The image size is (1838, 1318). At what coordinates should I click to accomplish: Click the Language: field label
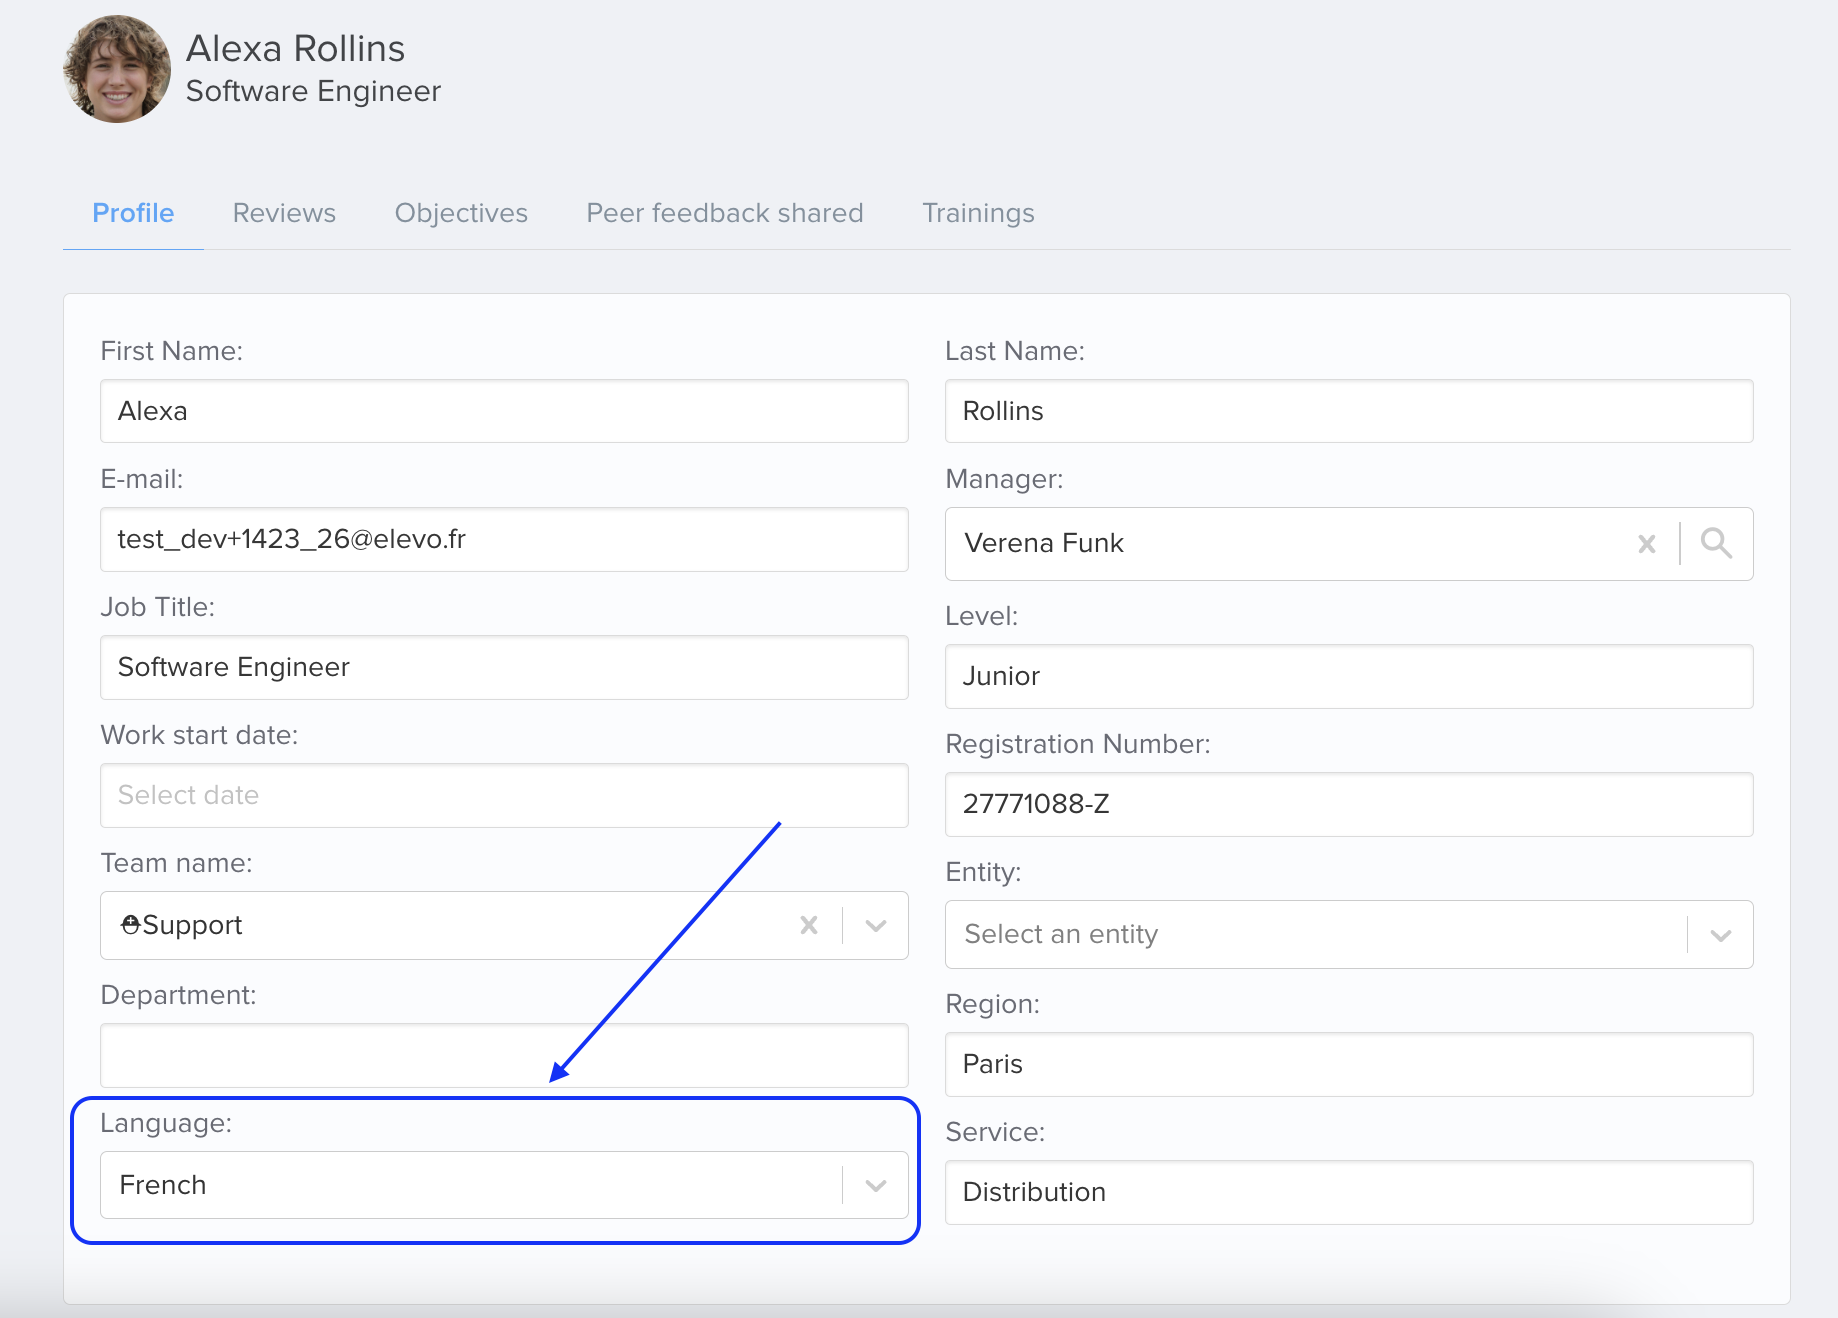pos(166,1123)
